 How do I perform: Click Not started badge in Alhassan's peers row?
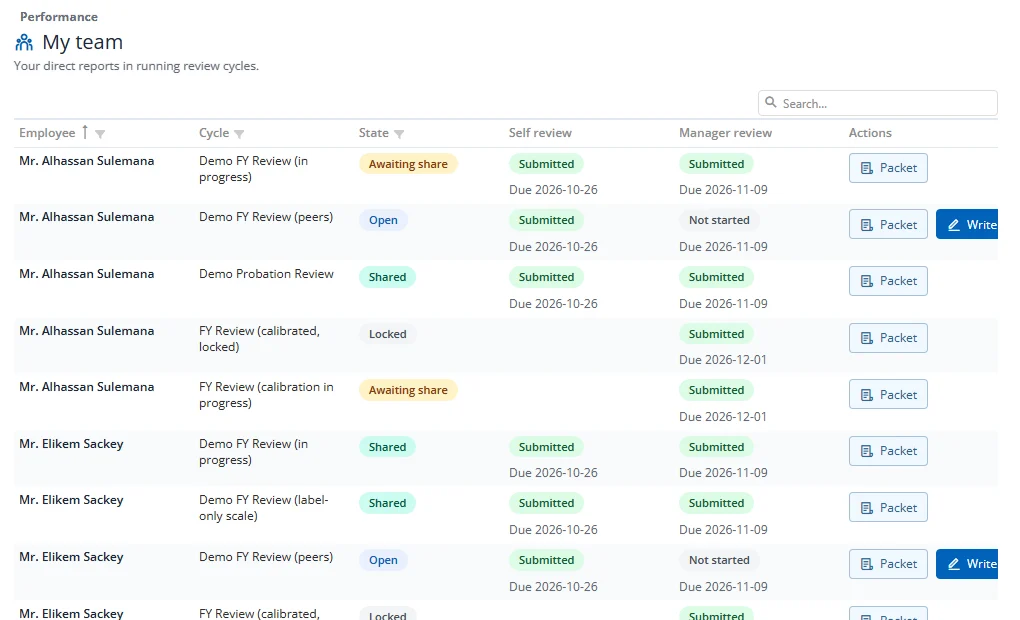pyautogui.click(x=719, y=220)
